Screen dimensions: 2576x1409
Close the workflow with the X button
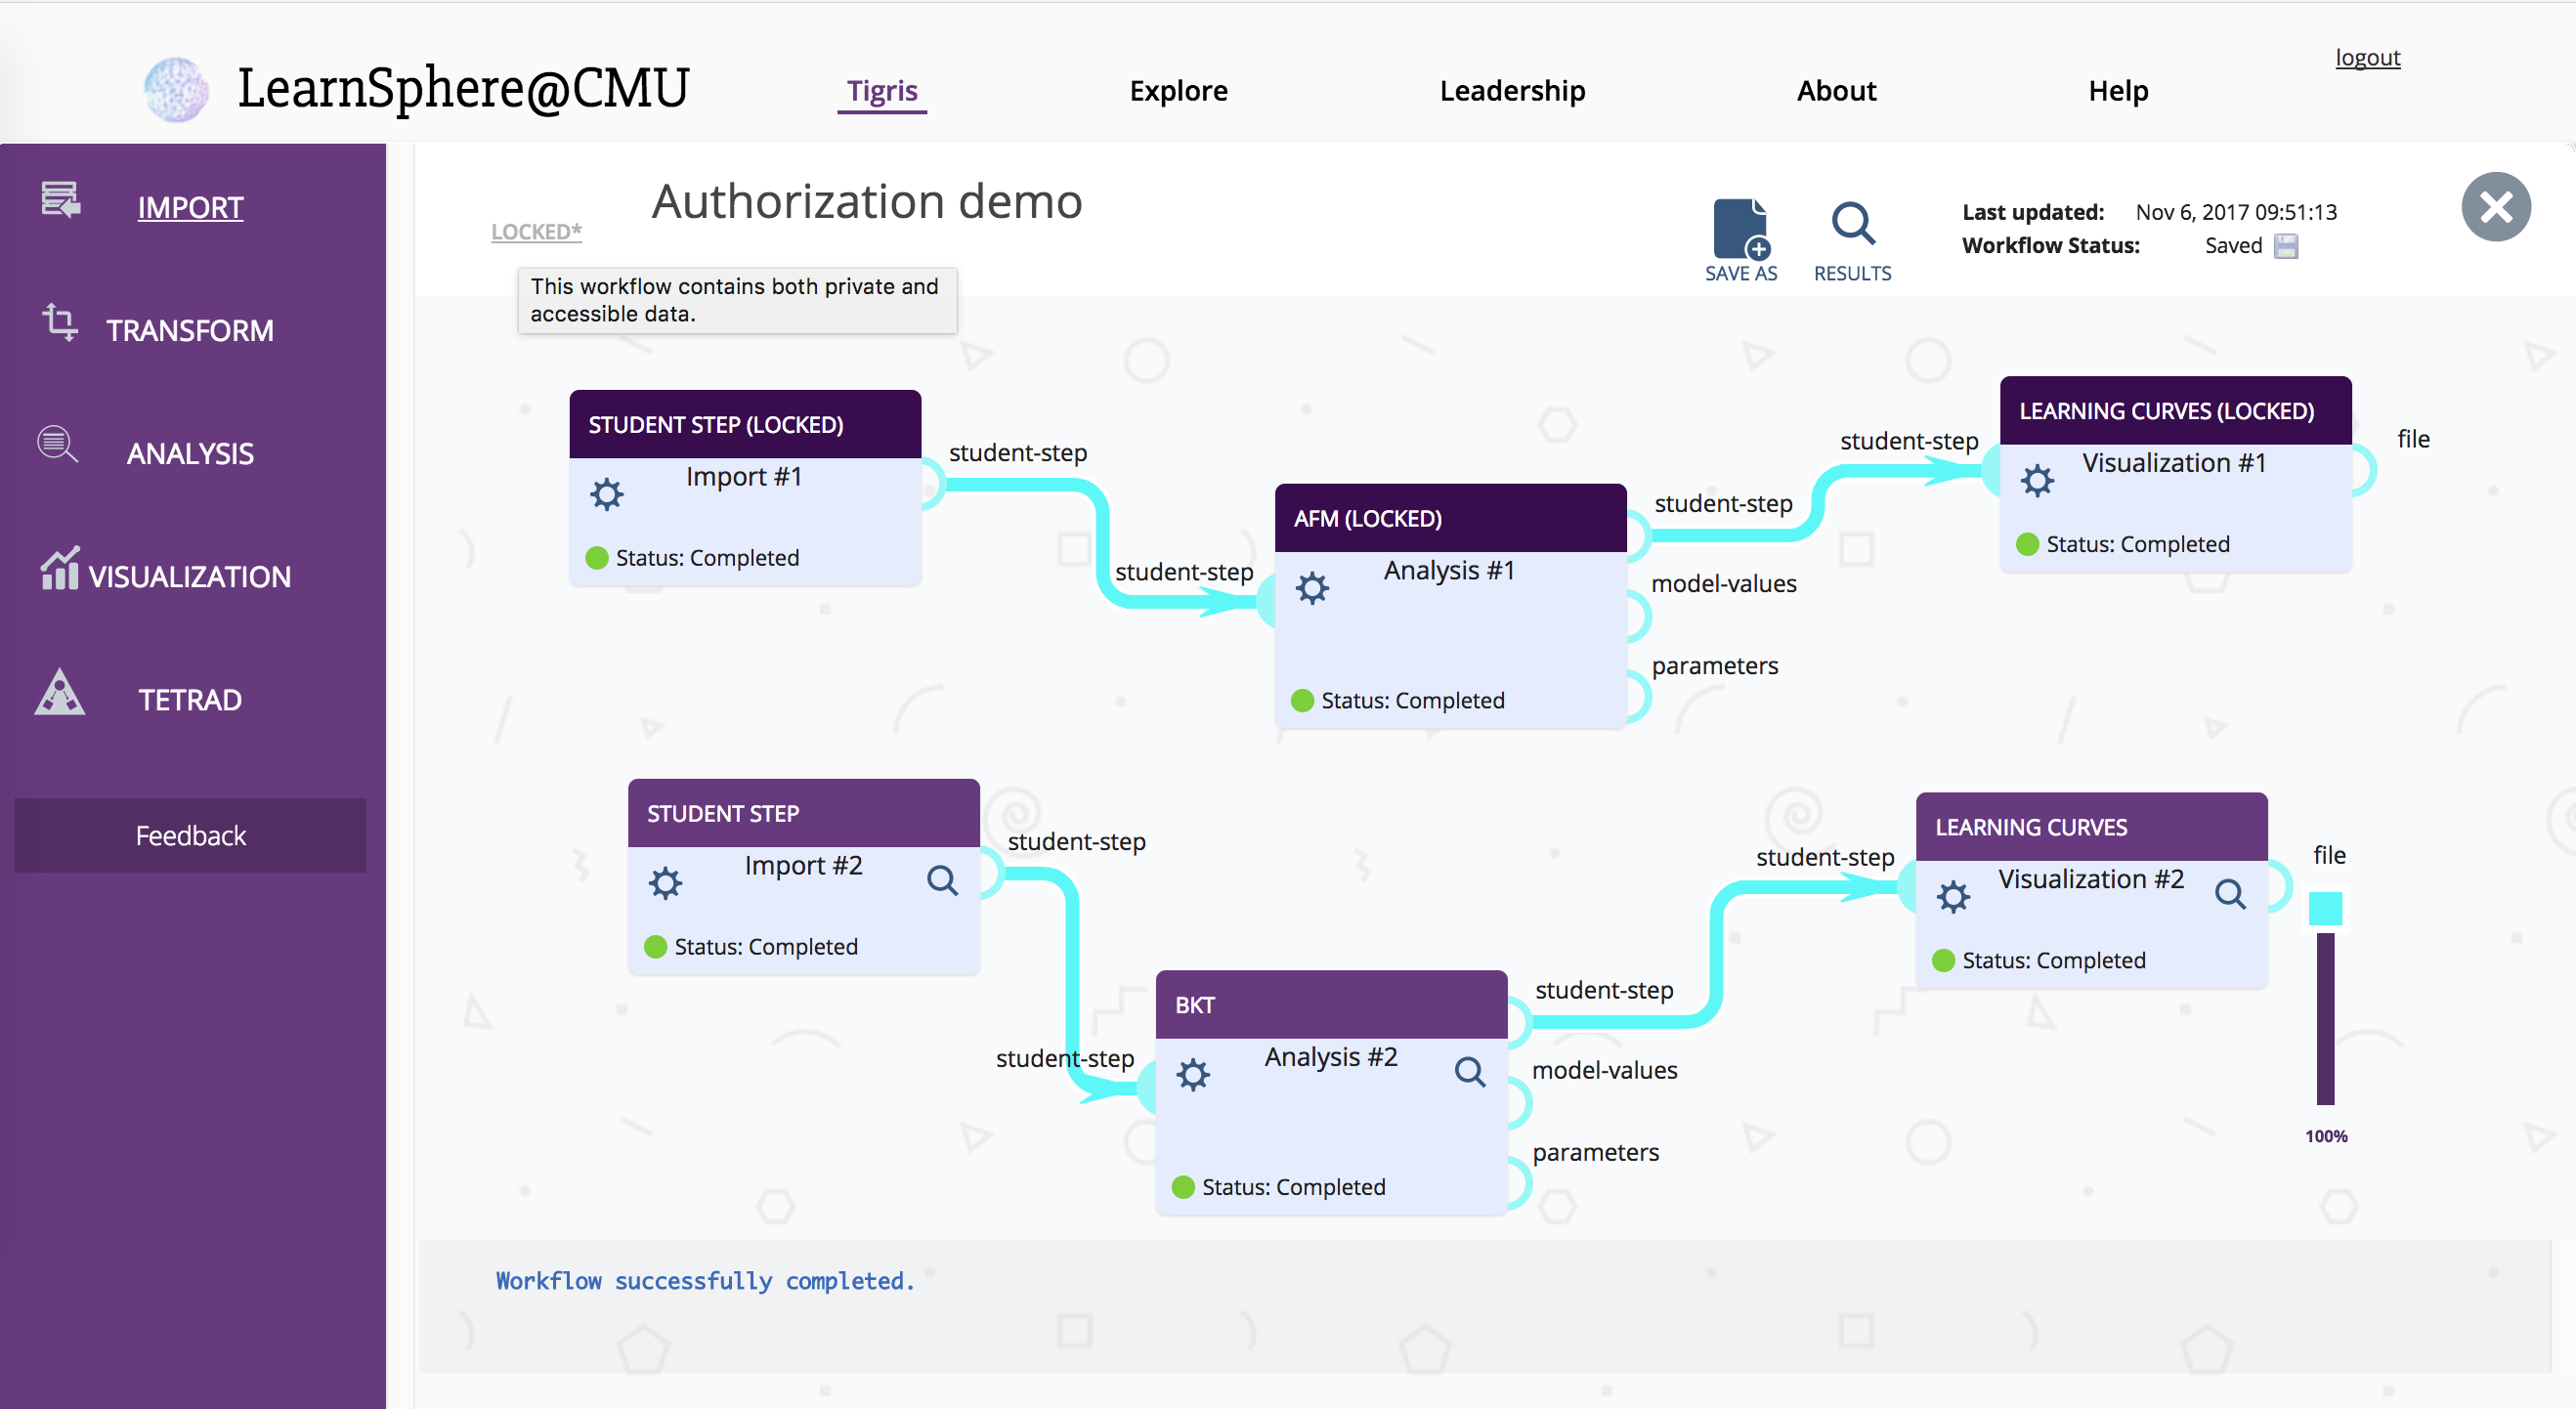2496,207
